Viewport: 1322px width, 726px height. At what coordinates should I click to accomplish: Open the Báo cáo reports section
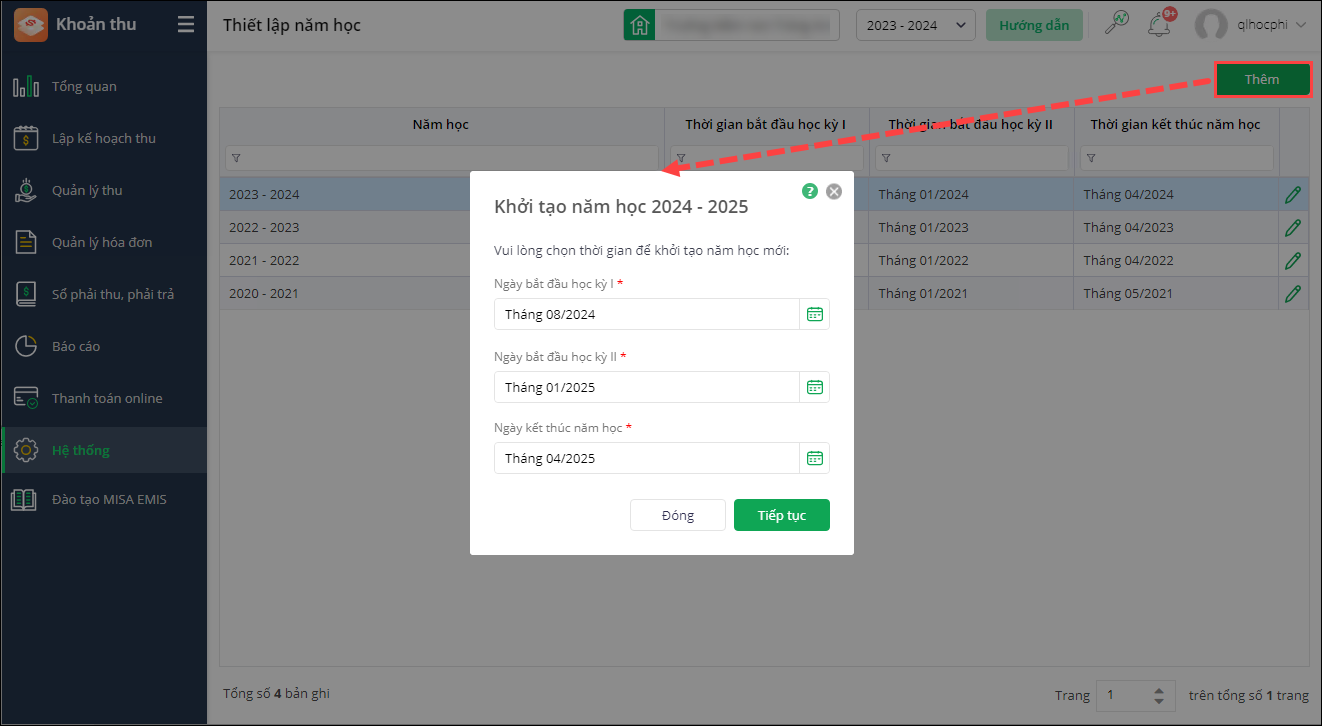pos(104,347)
